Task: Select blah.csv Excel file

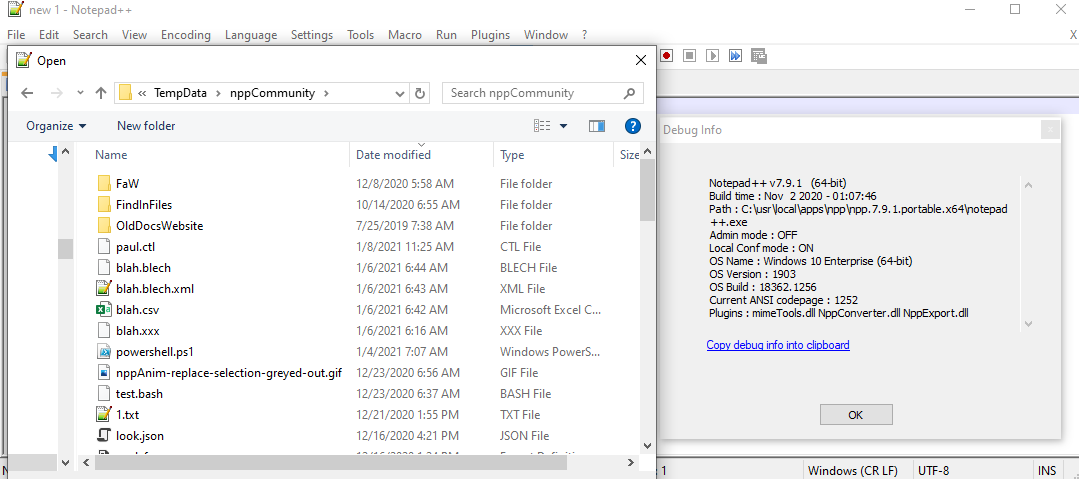Action: [x=138, y=310]
